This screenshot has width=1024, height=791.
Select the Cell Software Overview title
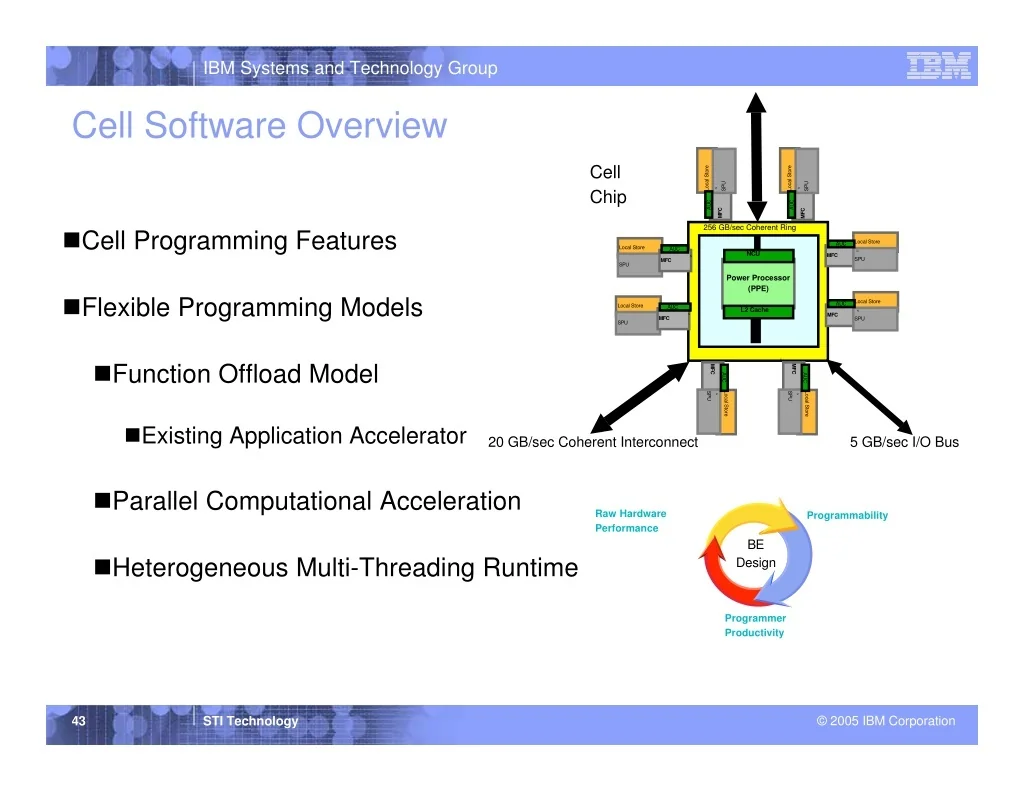click(x=259, y=125)
